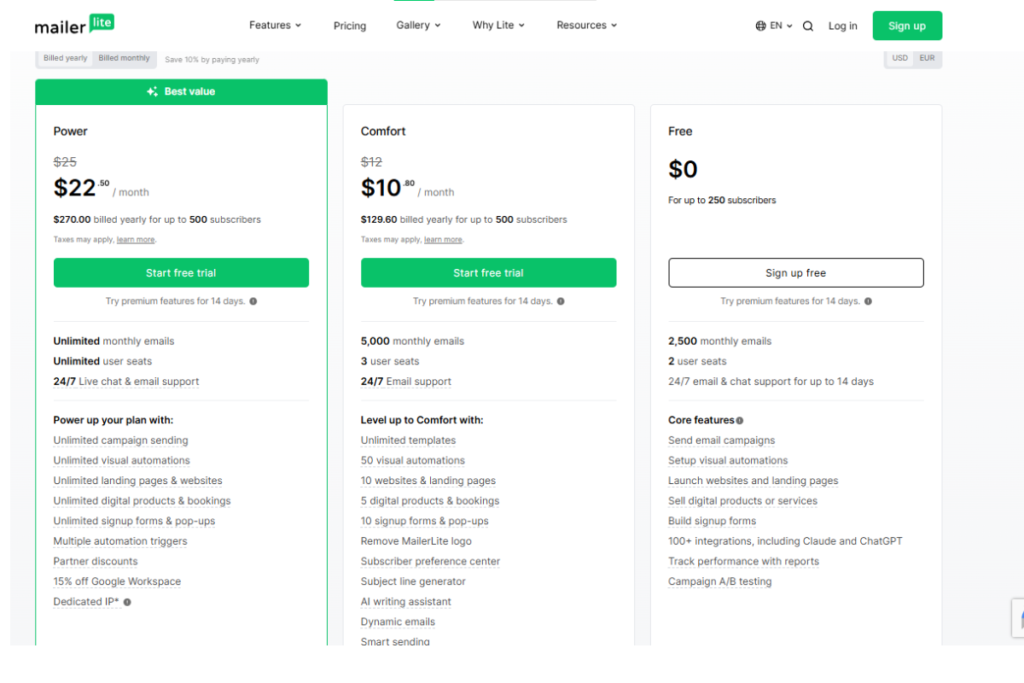The height and width of the screenshot is (683, 1024).
Task: Click Campaign A/B testing feature
Action: click(x=720, y=582)
